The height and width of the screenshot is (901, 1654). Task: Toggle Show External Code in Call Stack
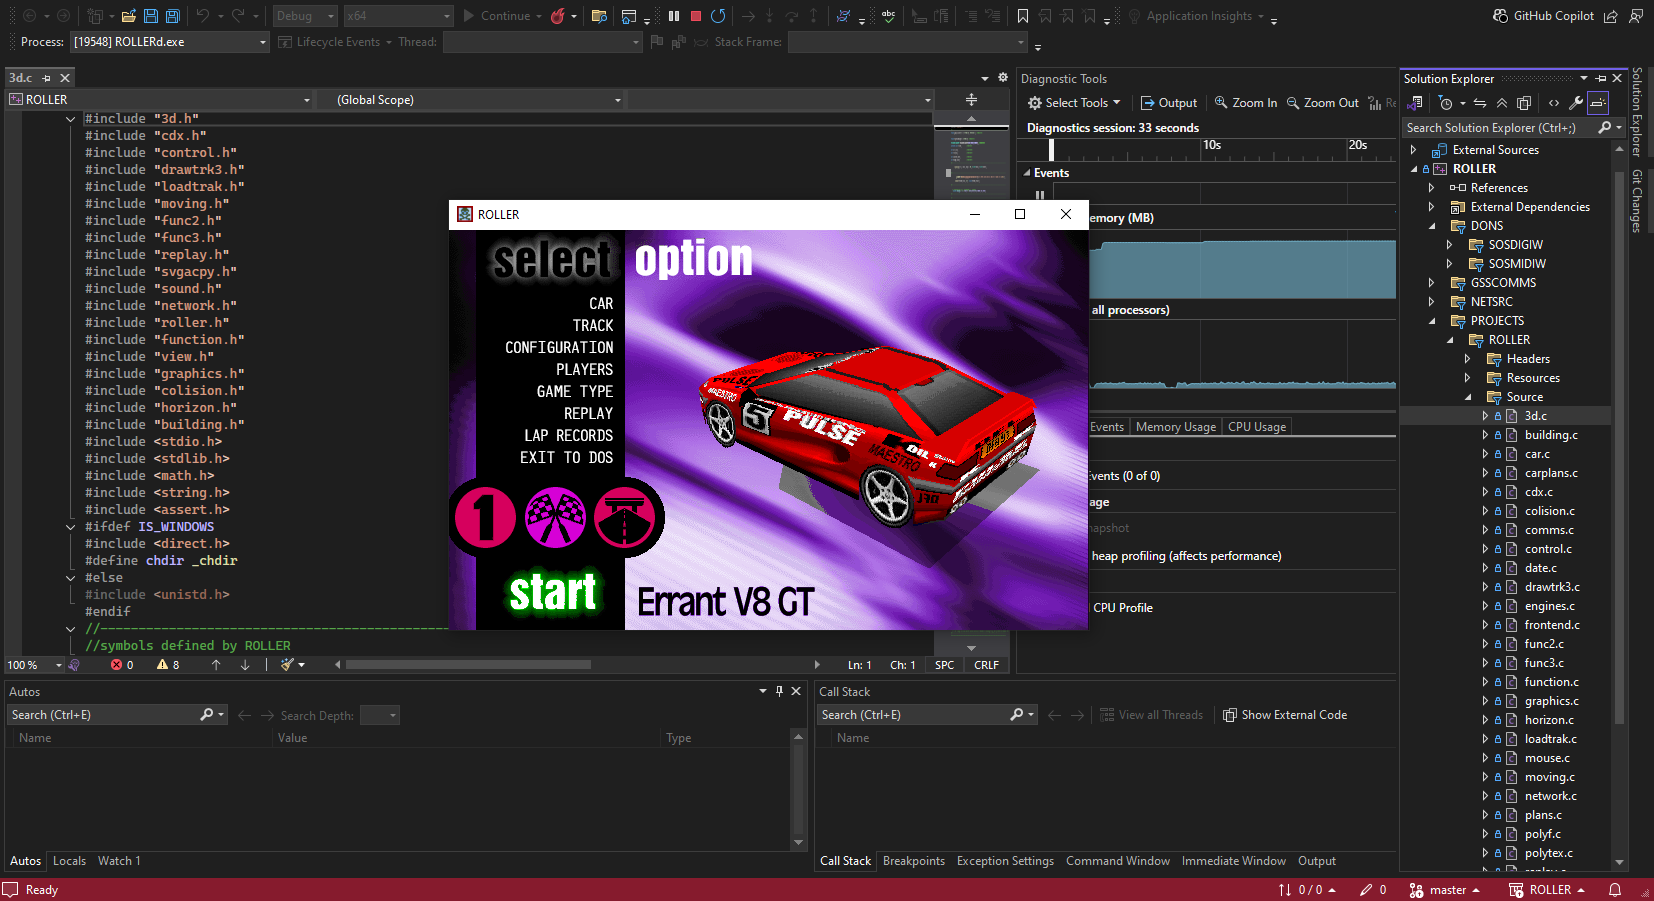(x=1285, y=715)
